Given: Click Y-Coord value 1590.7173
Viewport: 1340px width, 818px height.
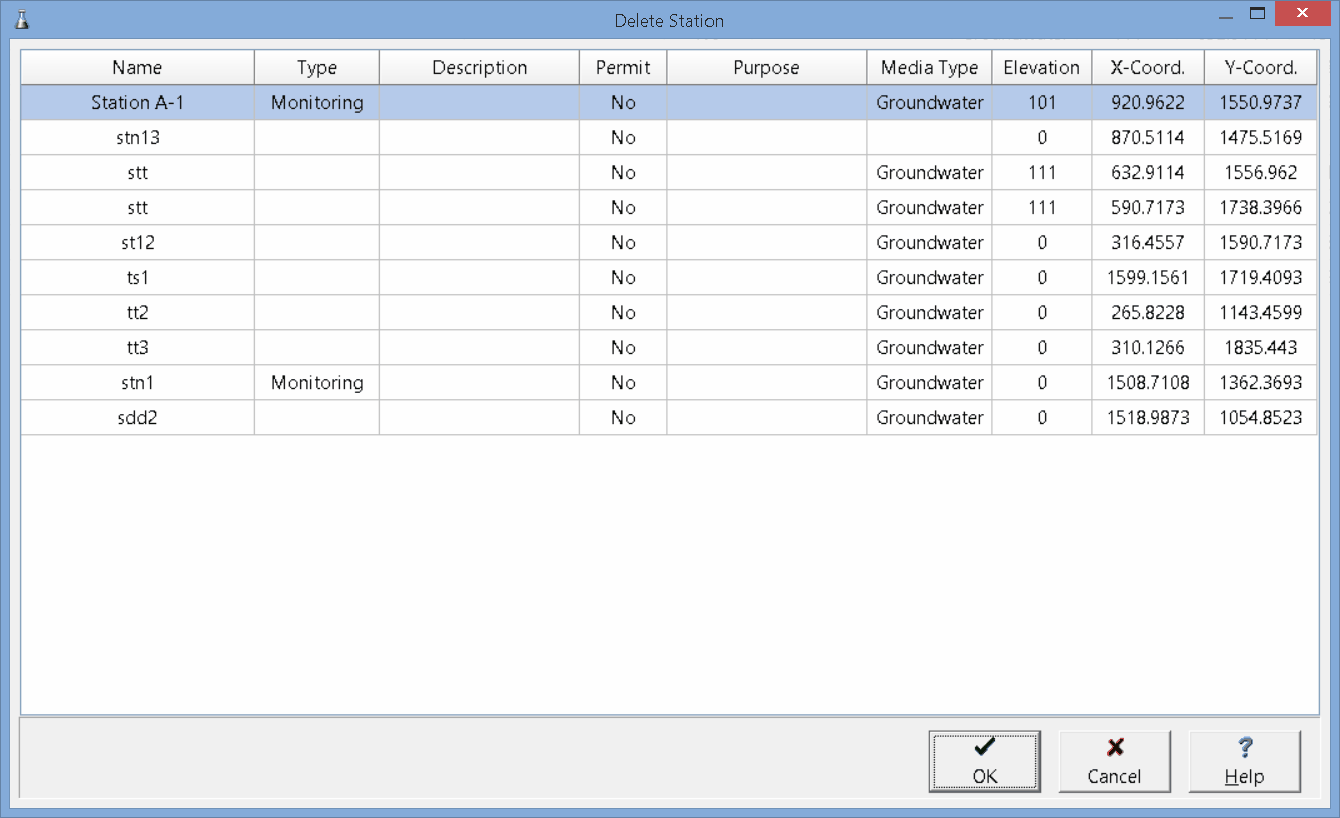Looking at the screenshot, I should coord(1261,243).
